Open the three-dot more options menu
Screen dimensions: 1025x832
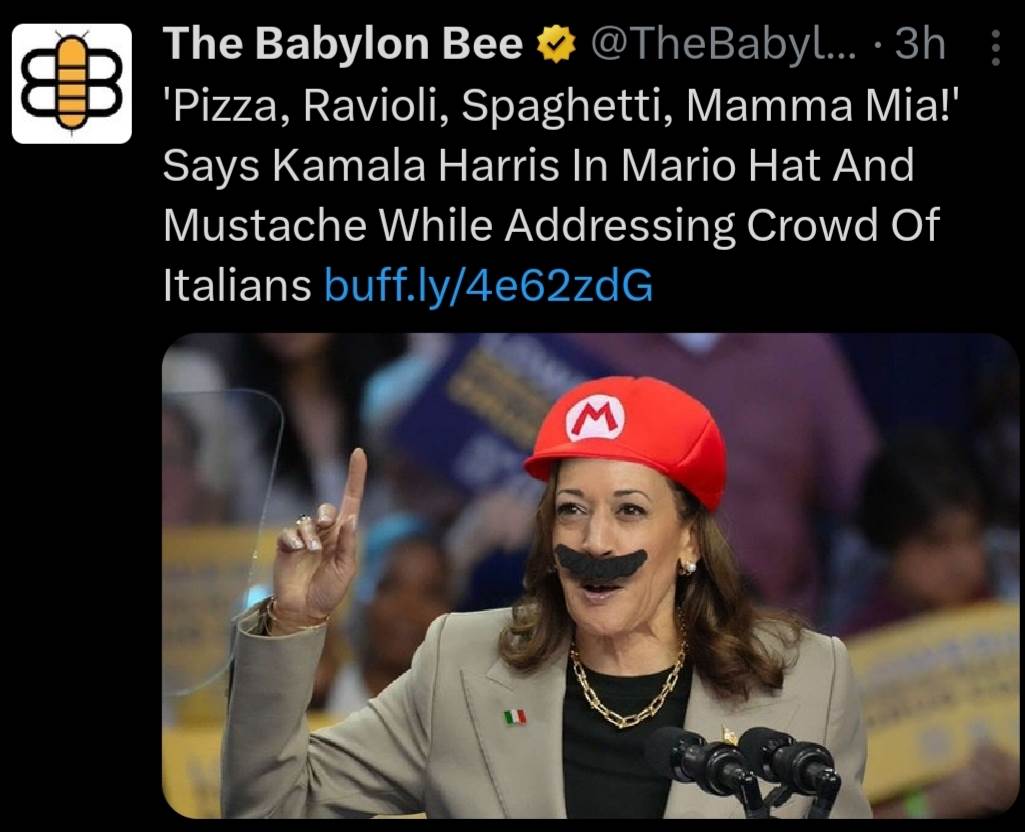[x=995, y=47]
